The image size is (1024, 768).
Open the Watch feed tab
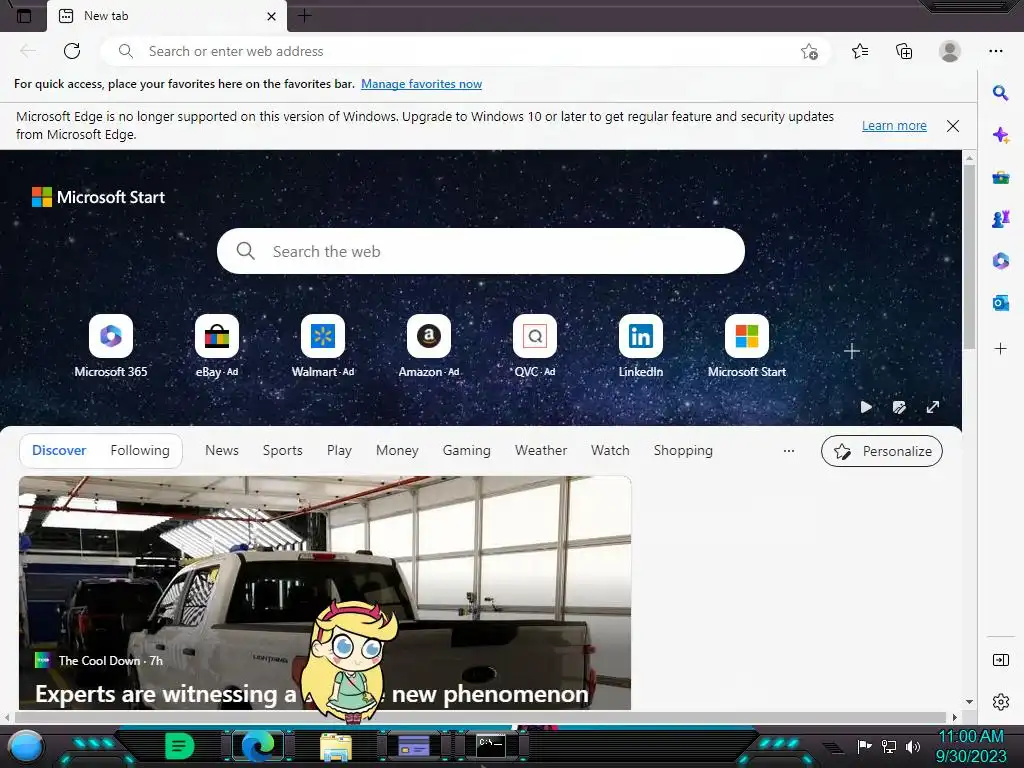pyautogui.click(x=610, y=451)
